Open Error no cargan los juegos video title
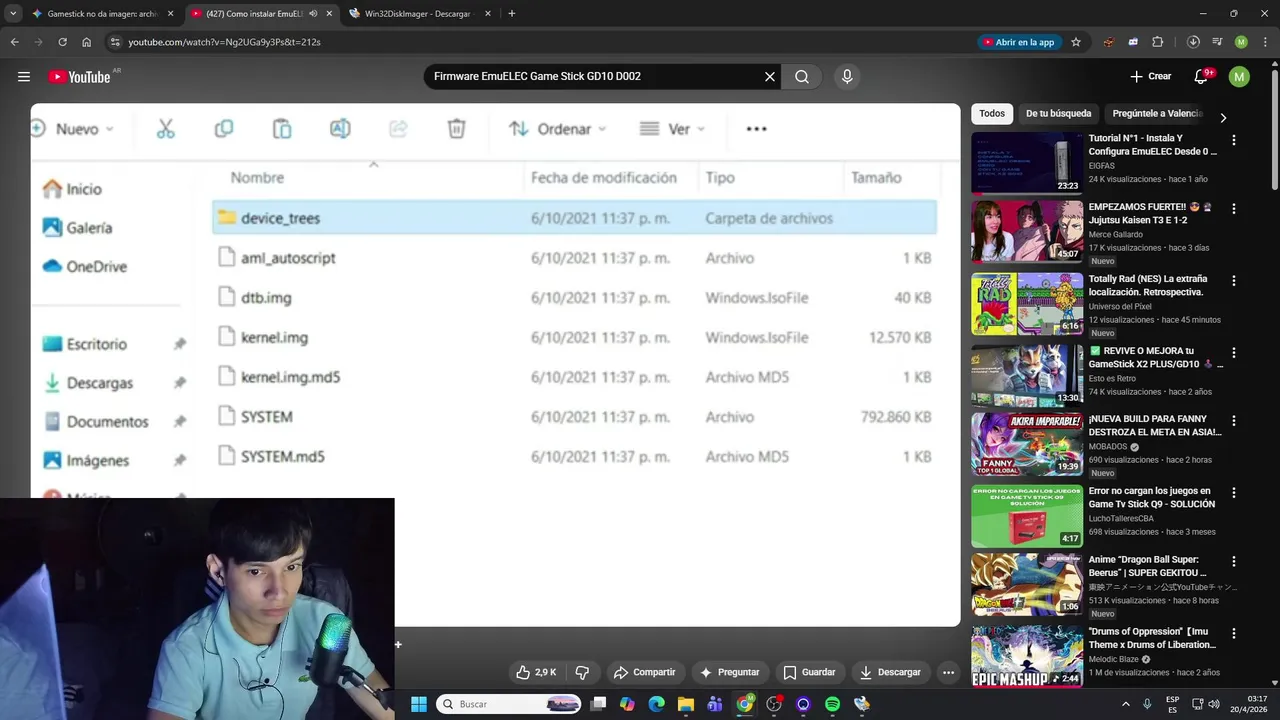 click(1150, 497)
